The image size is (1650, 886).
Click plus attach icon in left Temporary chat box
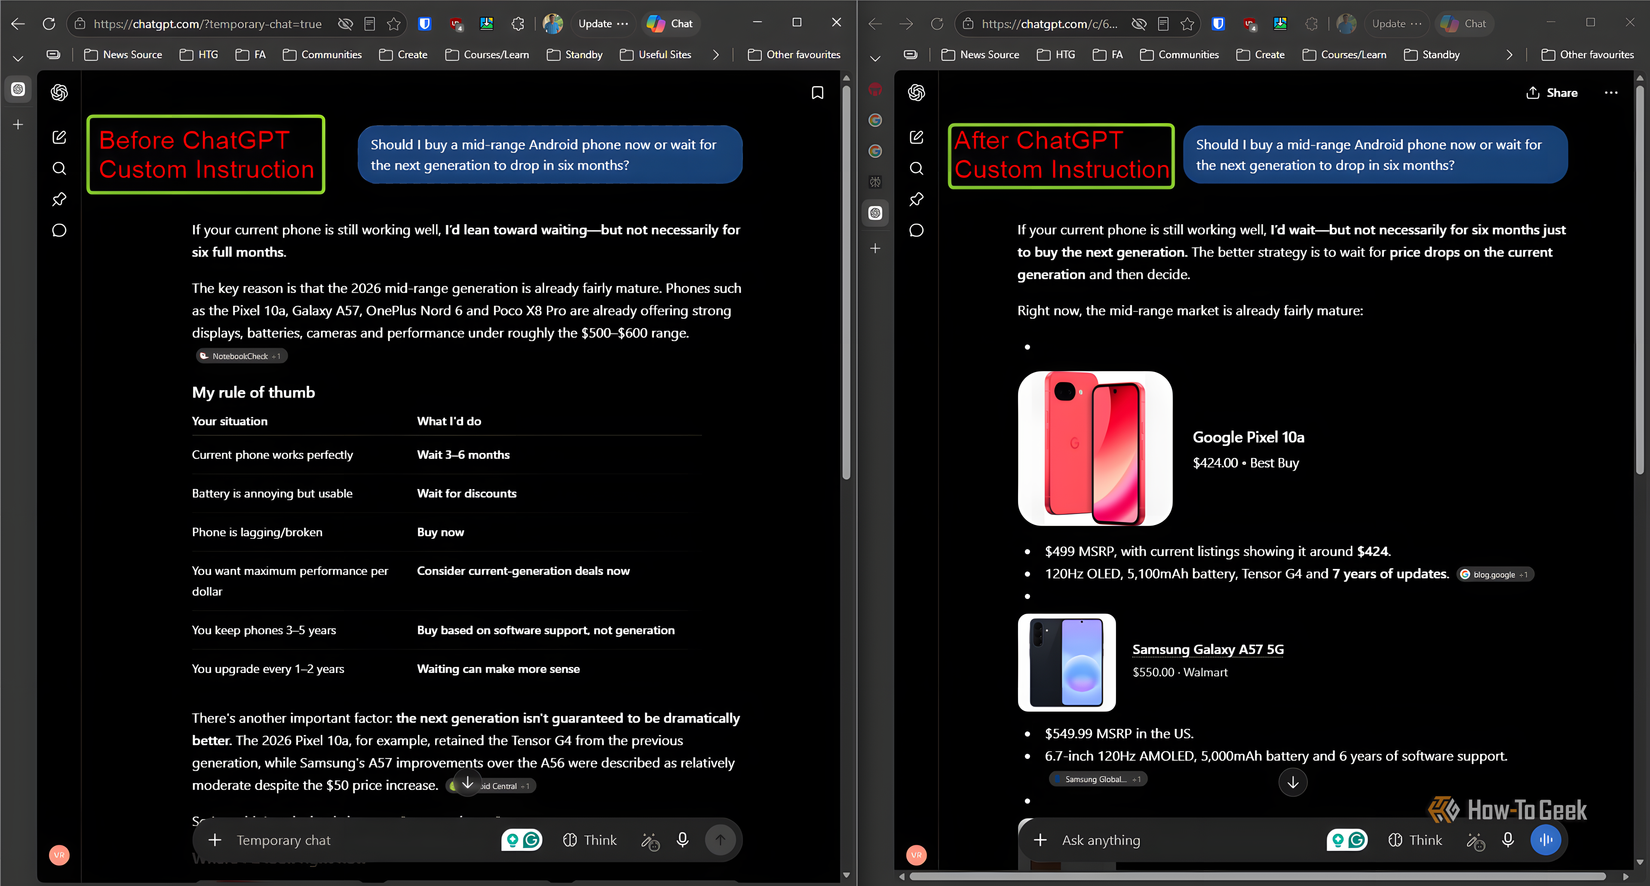click(214, 840)
